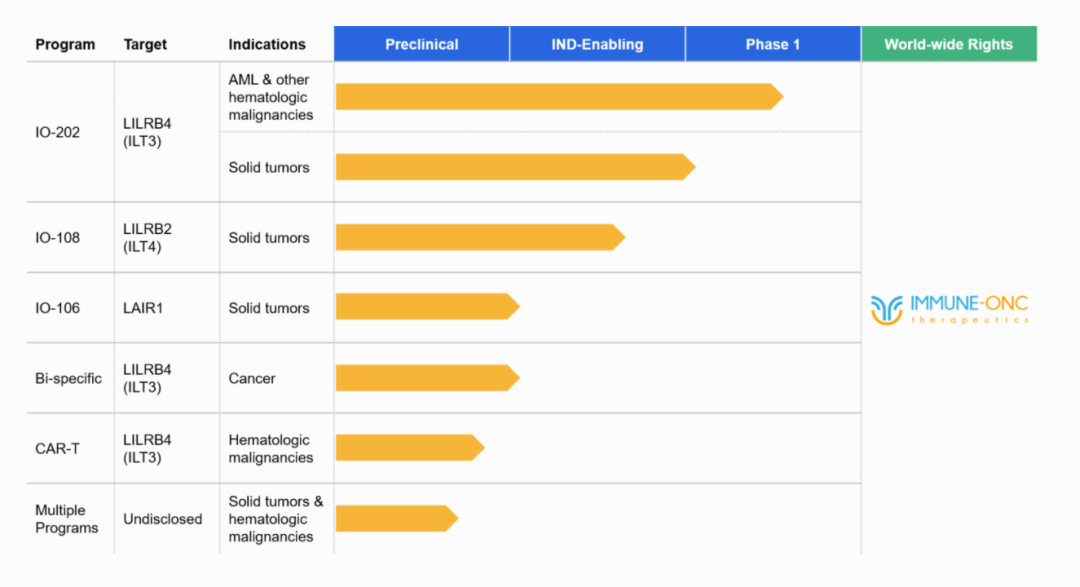Select the Phase 1 stage header
This screenshot has height=587, width=1080.
pyautogui.click(x=773, y=44)
